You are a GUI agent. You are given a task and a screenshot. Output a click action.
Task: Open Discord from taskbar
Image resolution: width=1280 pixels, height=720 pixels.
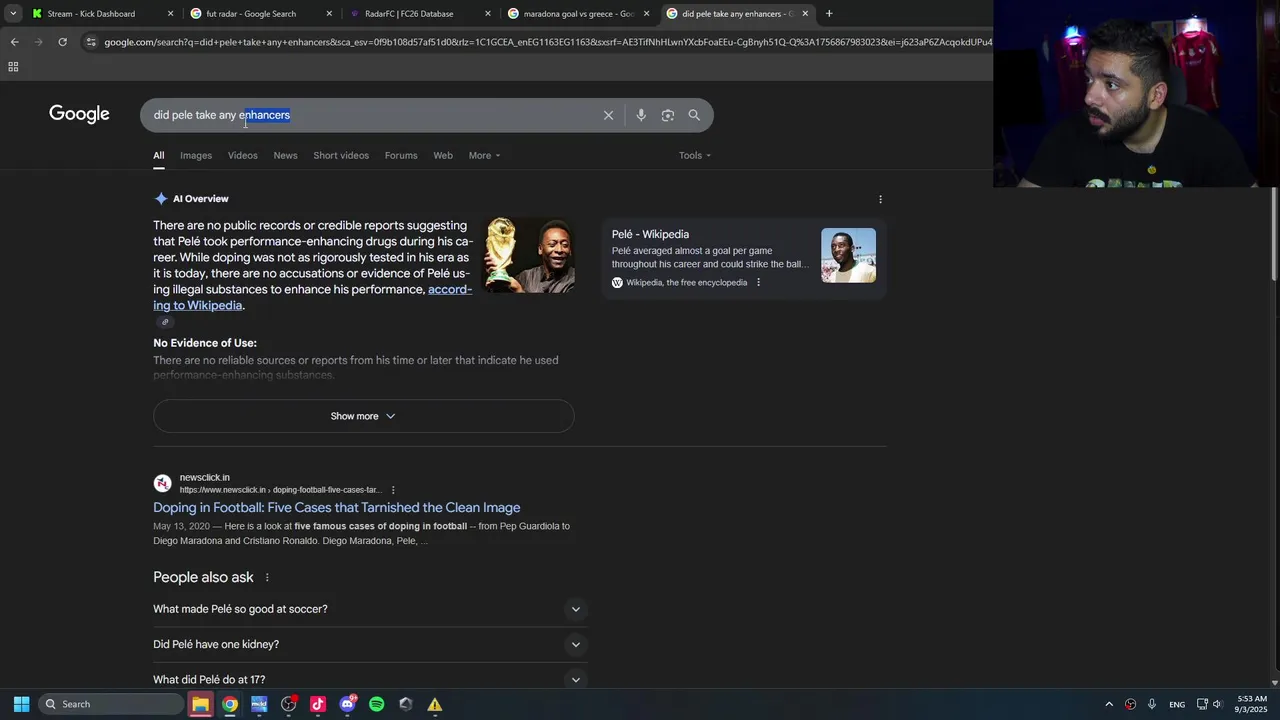[347, 704]
